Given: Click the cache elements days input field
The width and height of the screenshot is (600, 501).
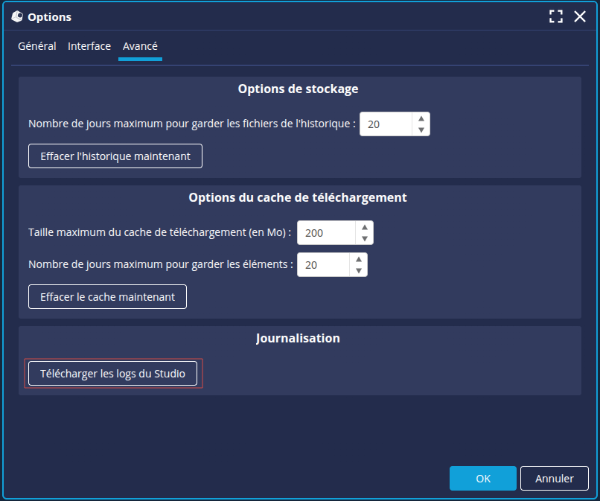Looking at the screenshot, I should (323, 265).
